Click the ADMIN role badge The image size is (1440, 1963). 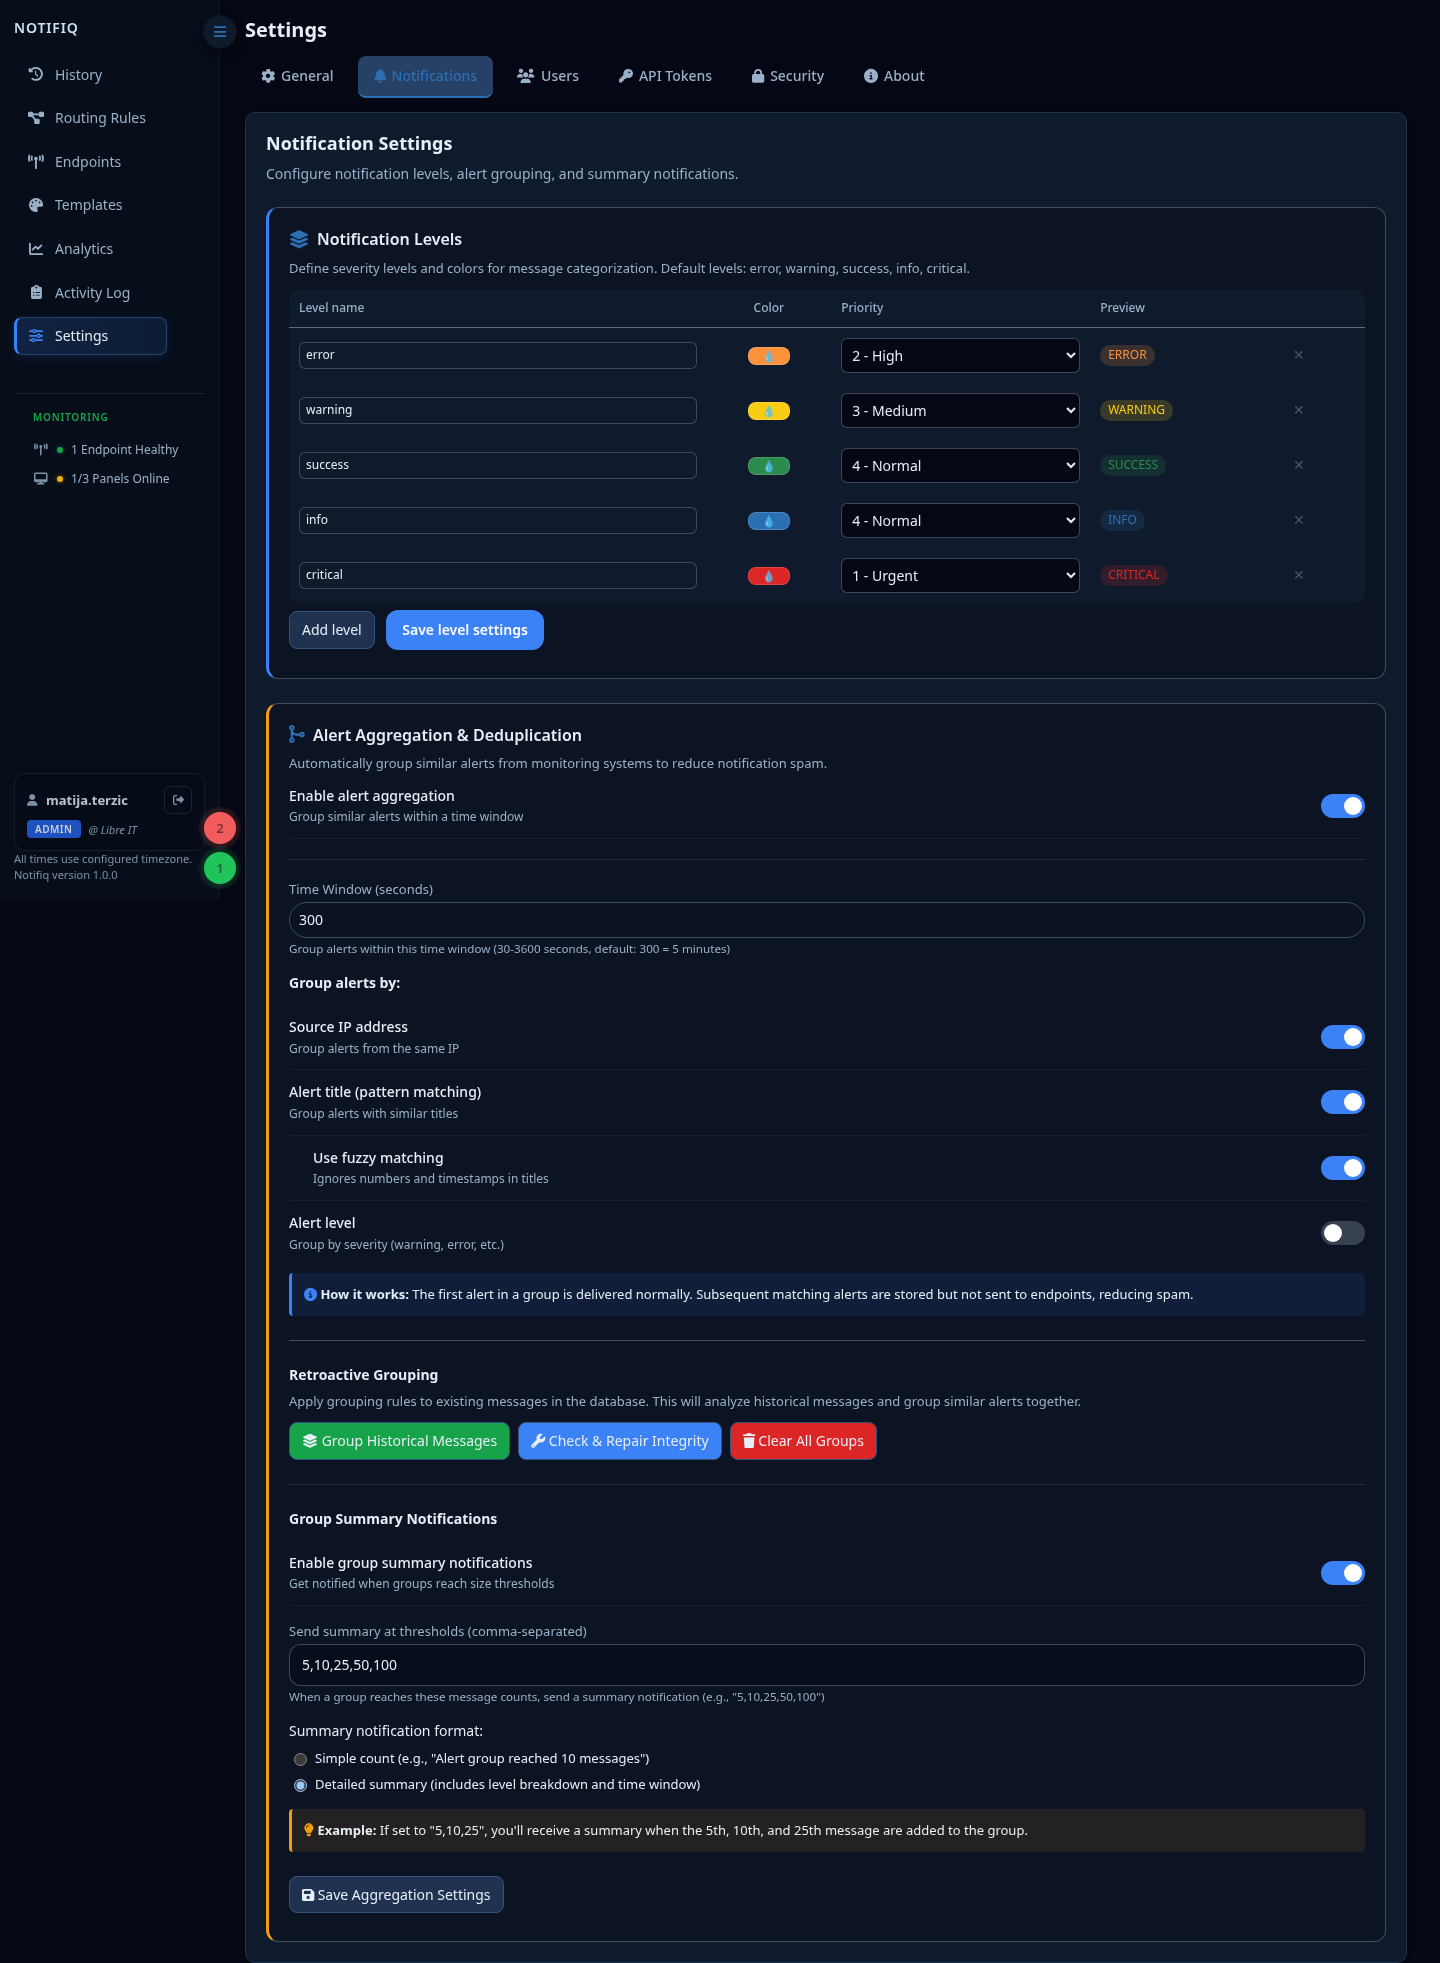53,829
